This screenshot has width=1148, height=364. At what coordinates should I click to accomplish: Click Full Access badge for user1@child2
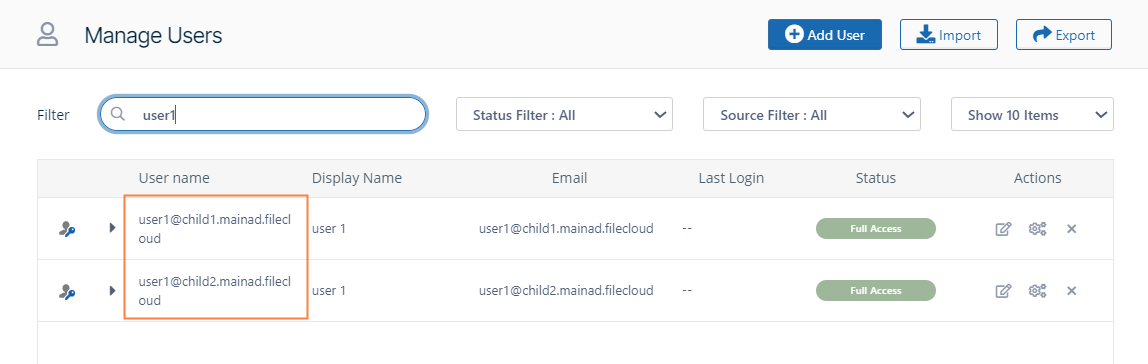[x=876, y=291]
